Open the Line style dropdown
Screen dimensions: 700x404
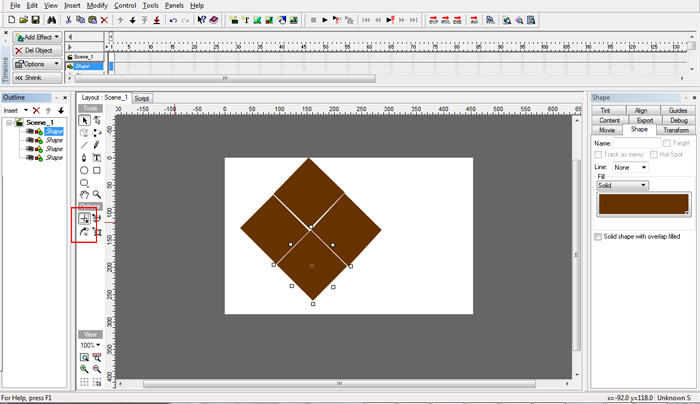pos(630,167)
